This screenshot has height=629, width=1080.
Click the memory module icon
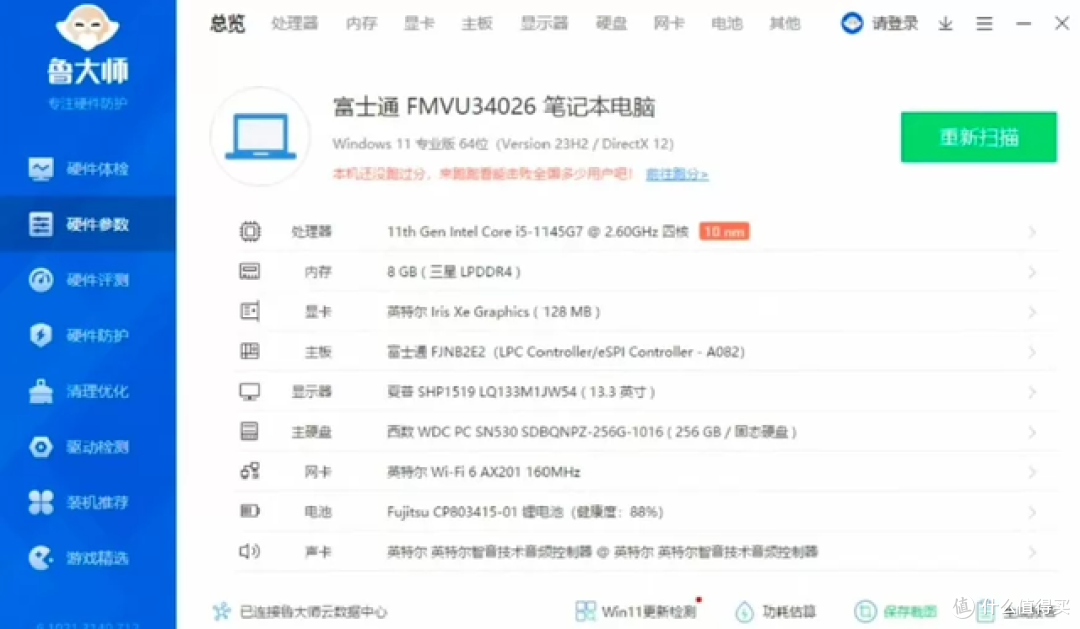coord(249,271)
